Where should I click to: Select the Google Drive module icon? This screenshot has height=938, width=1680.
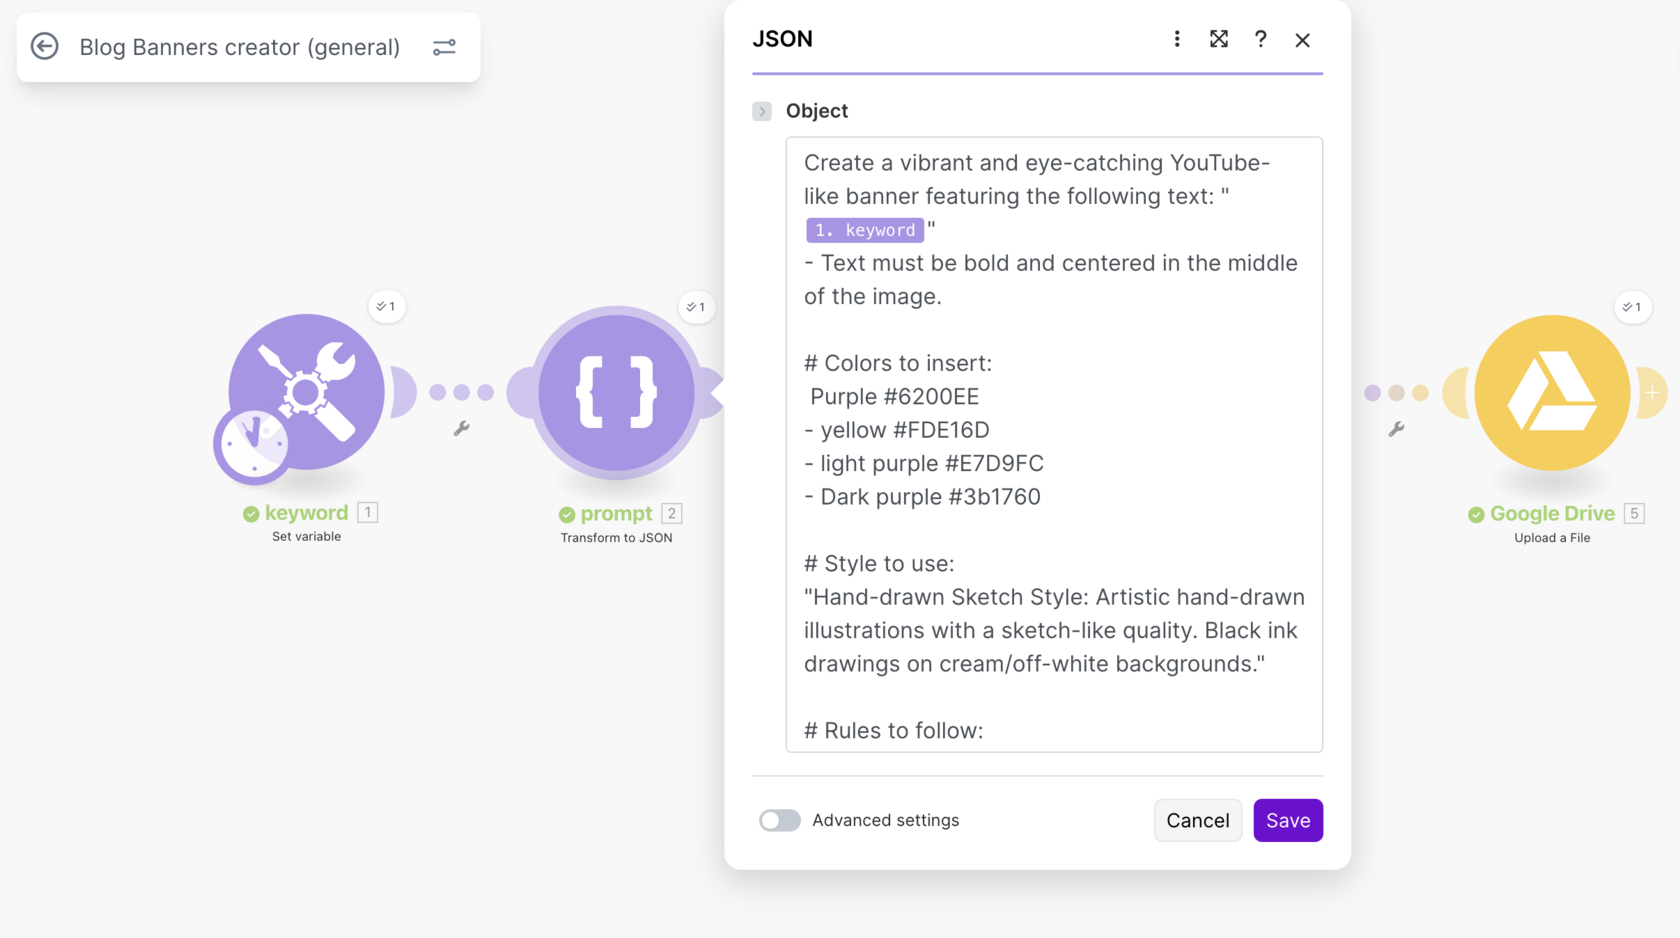(x=1552, y=392)
